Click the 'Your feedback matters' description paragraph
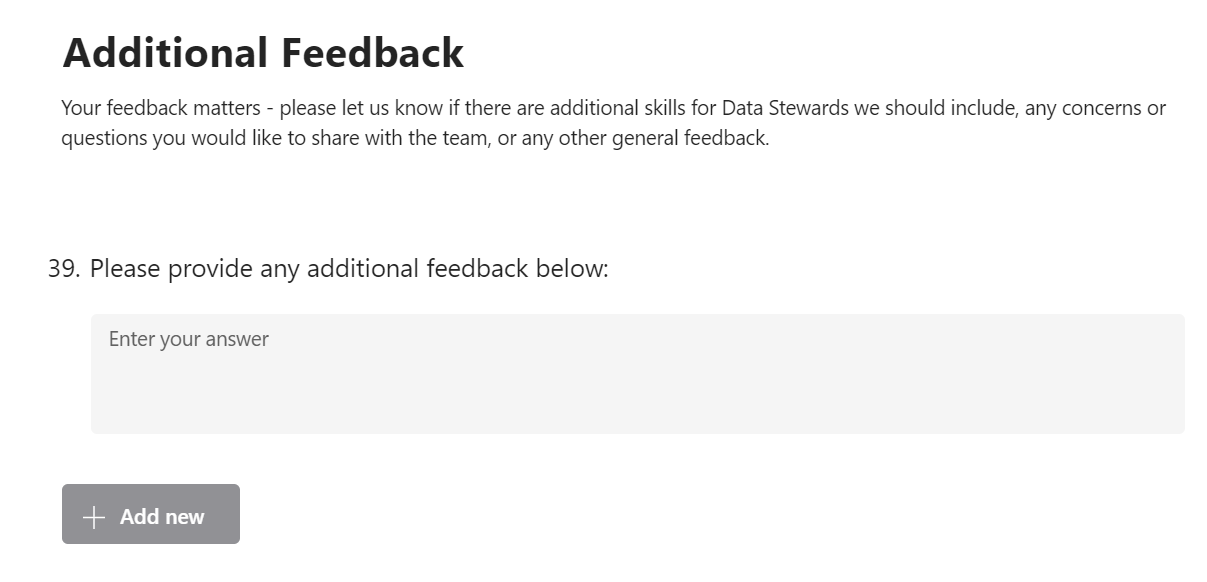 [x=613, y=123]
